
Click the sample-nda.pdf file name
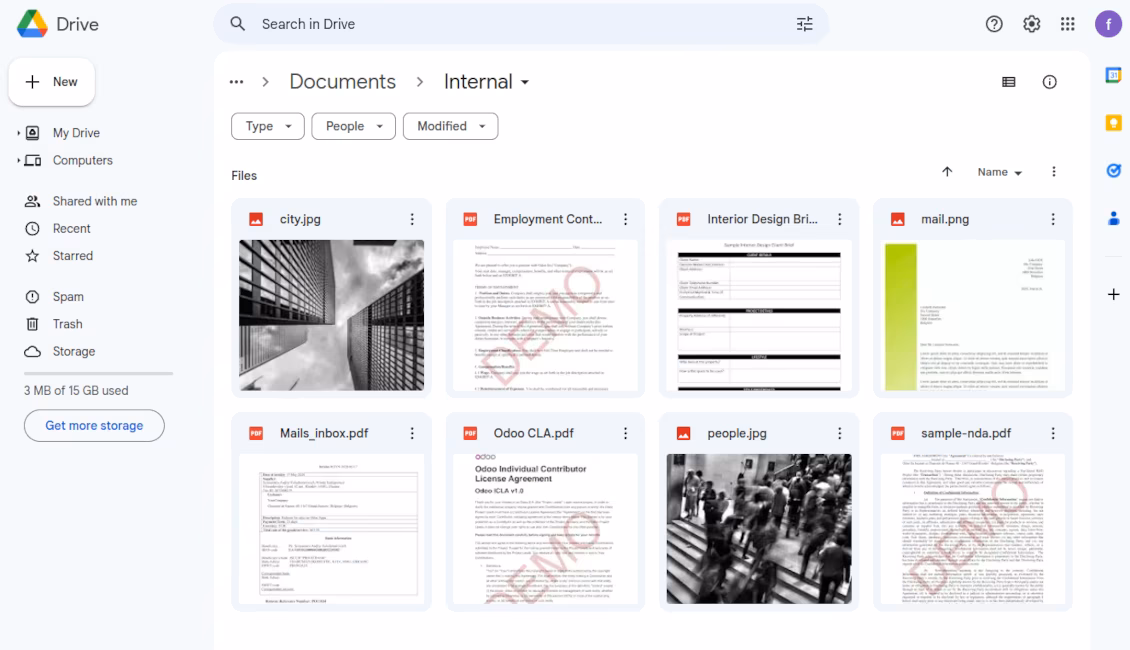966,434
